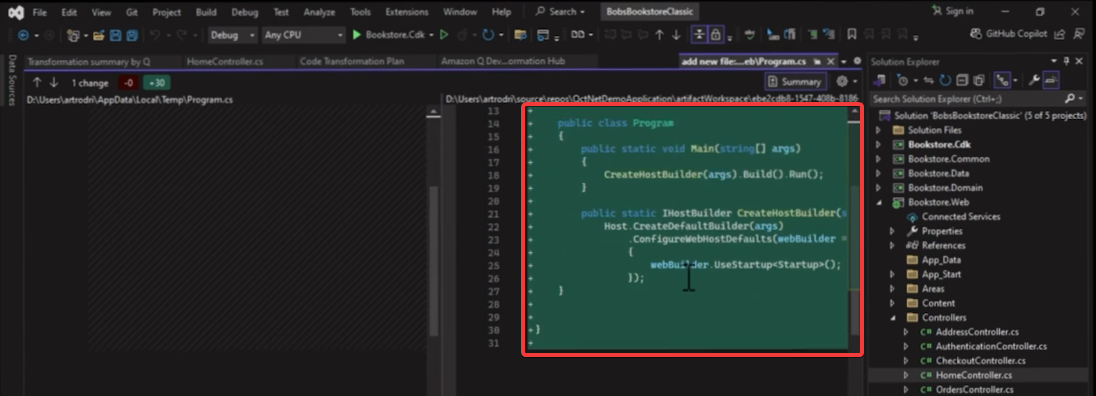Click the Undo arrow icon

coord(155,35)
